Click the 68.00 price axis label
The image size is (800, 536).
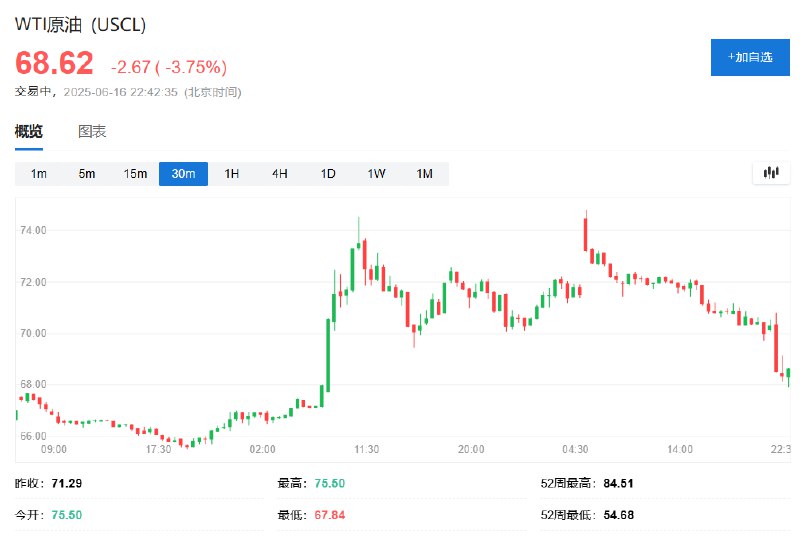(x=33, y=384)
